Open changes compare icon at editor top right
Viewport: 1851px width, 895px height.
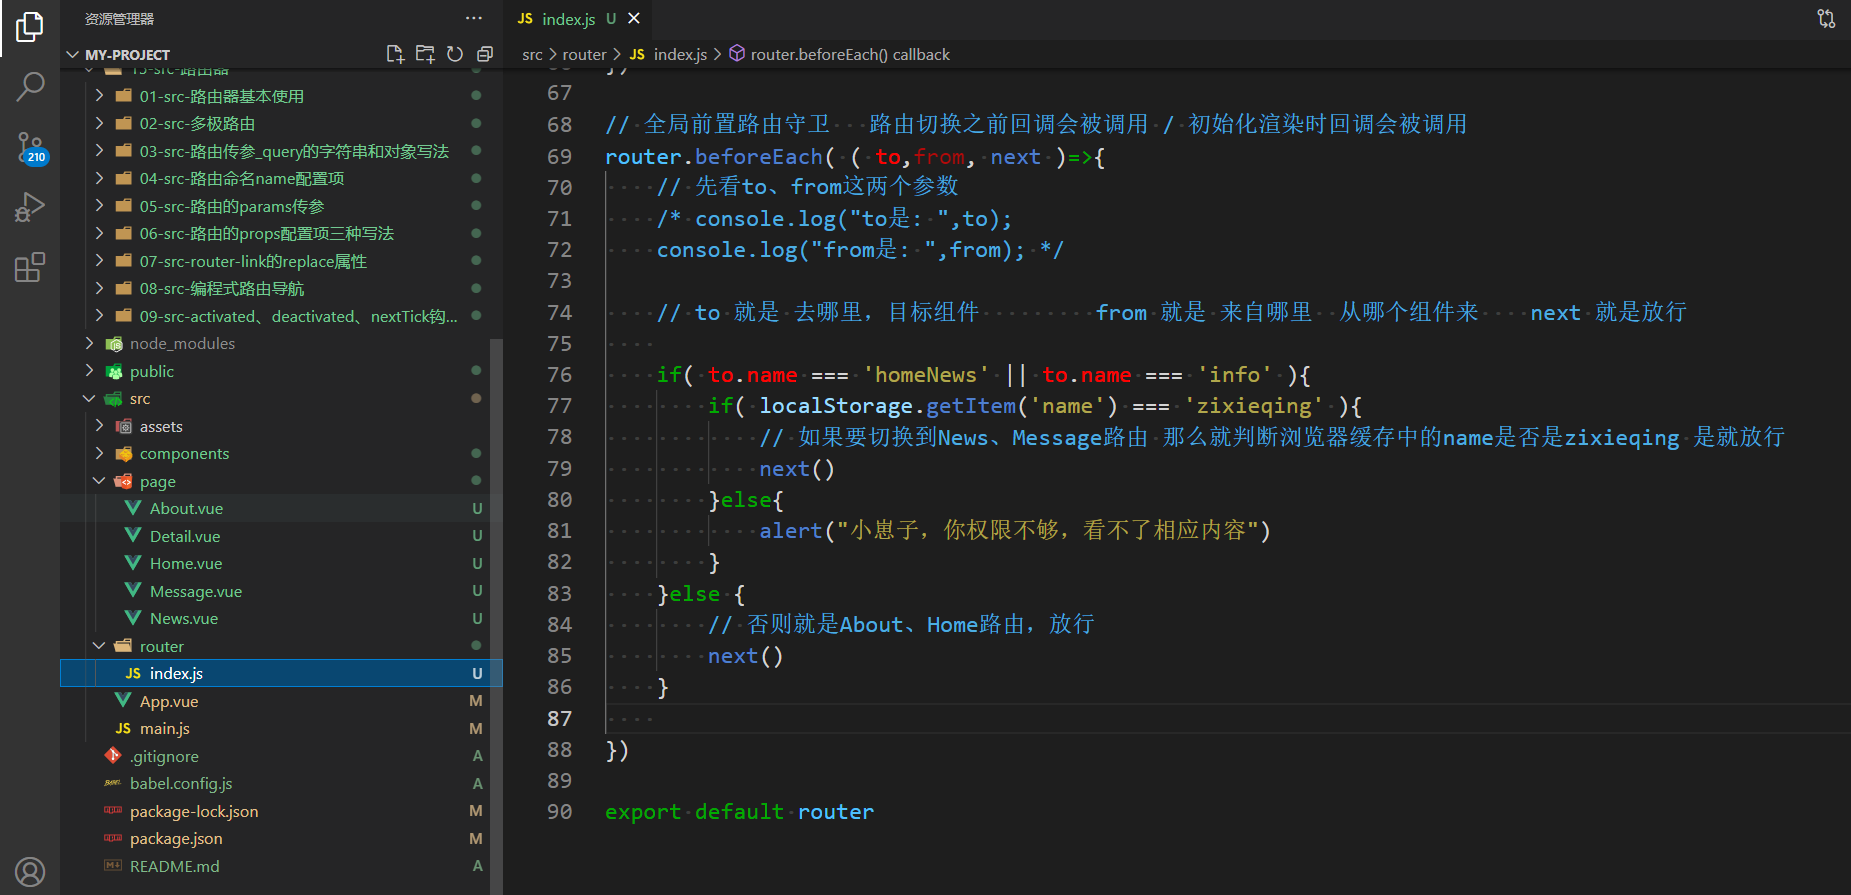(1826, 18)
